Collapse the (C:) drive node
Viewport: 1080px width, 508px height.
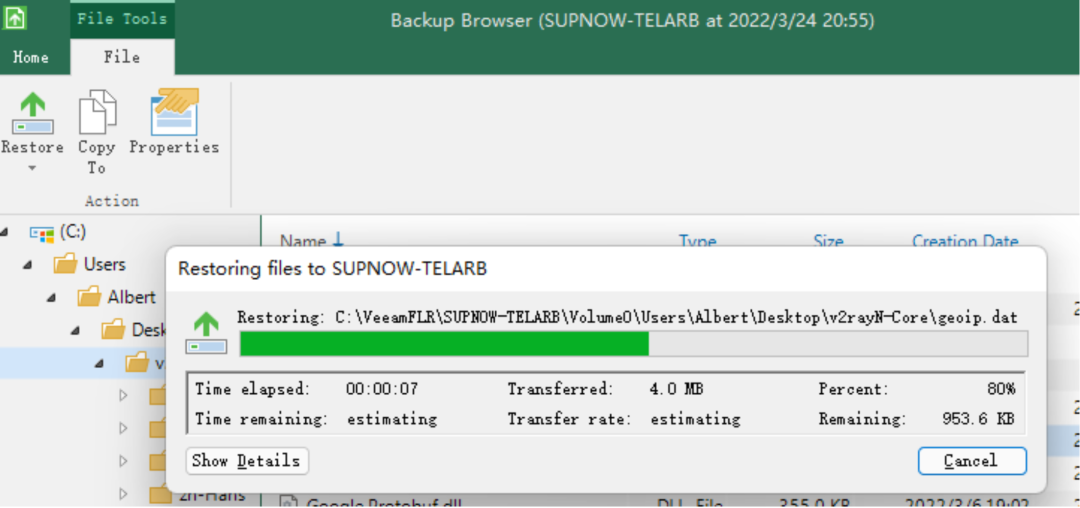[x=6, y=233]
